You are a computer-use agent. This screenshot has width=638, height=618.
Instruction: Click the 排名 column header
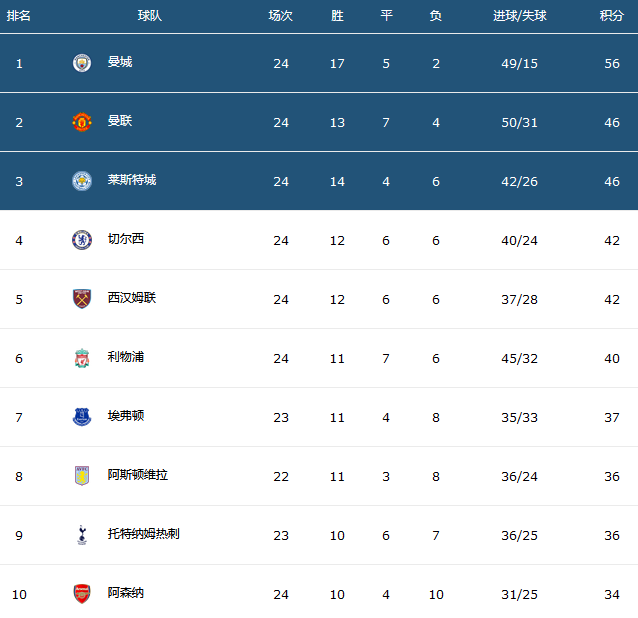[19, 16]
